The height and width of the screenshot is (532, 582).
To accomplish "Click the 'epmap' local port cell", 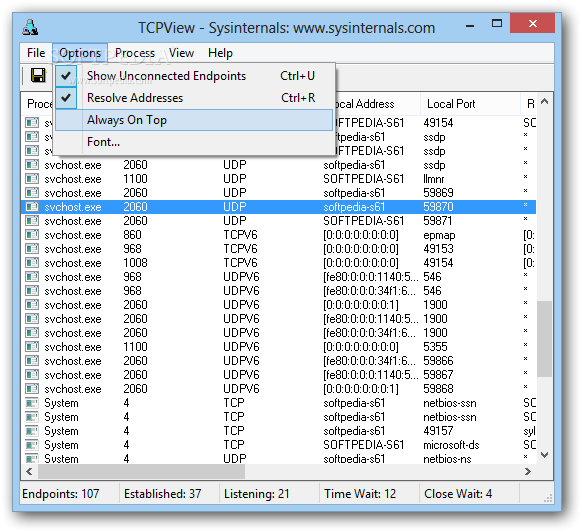I will (439, 235).
